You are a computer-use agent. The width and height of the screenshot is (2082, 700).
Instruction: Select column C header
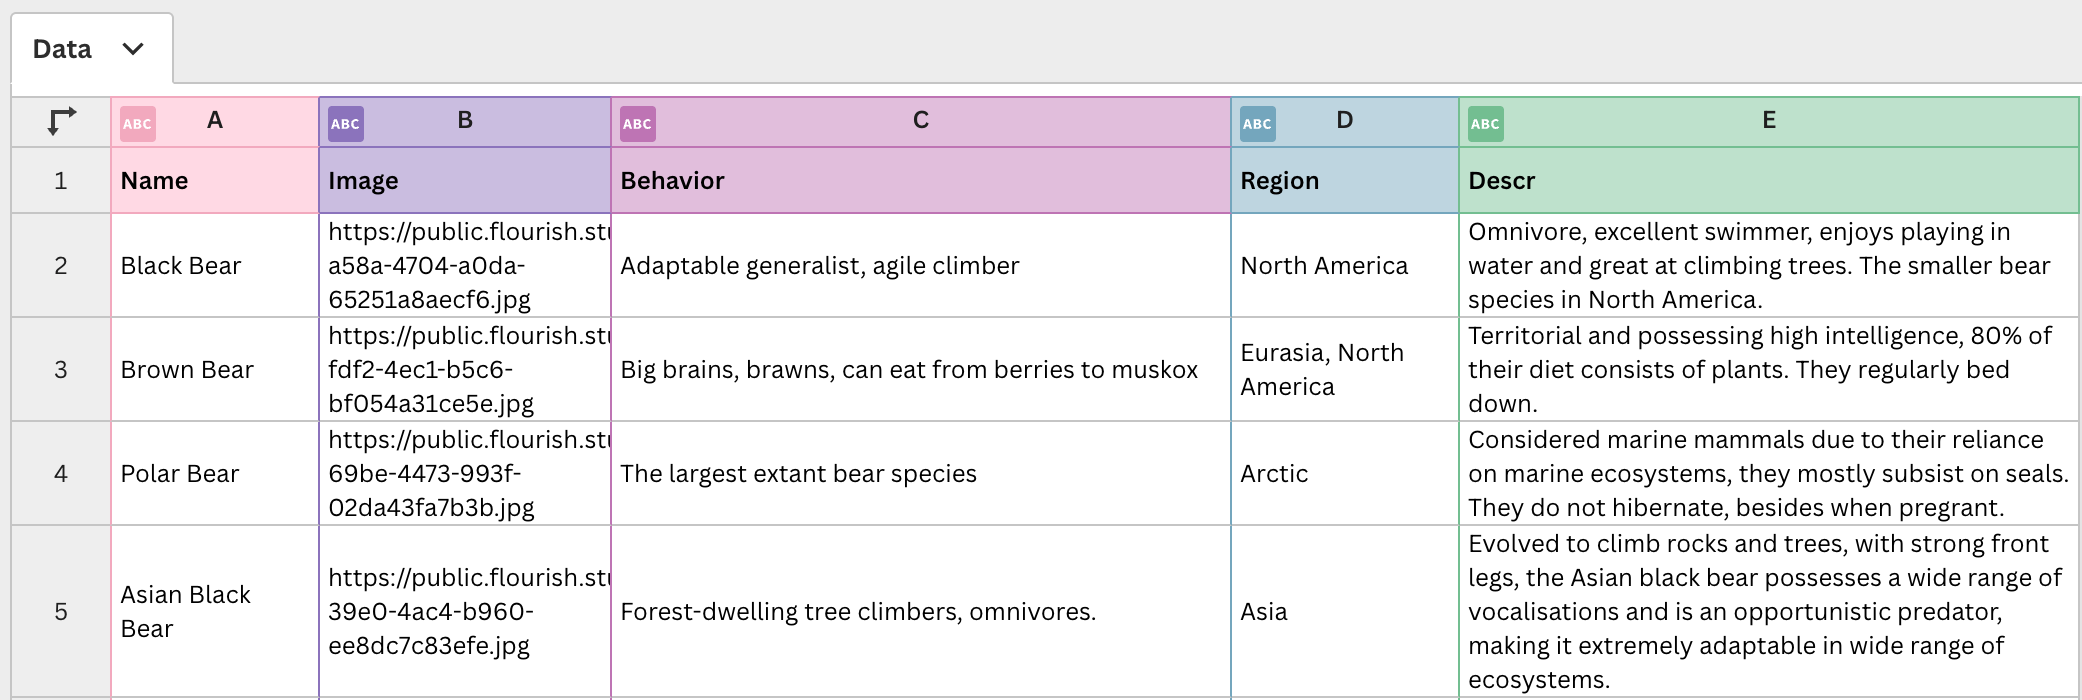point(921,122)
